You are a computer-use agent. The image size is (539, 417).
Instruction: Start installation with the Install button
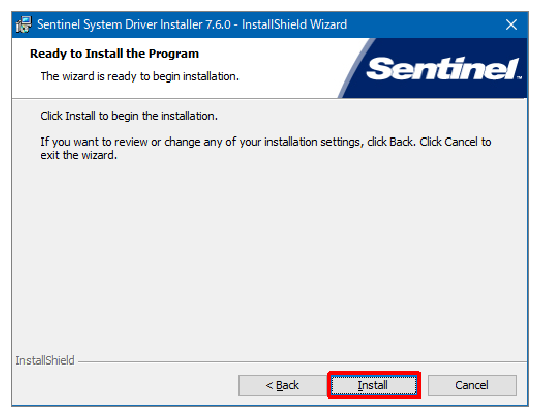click(x=374, y=385)
